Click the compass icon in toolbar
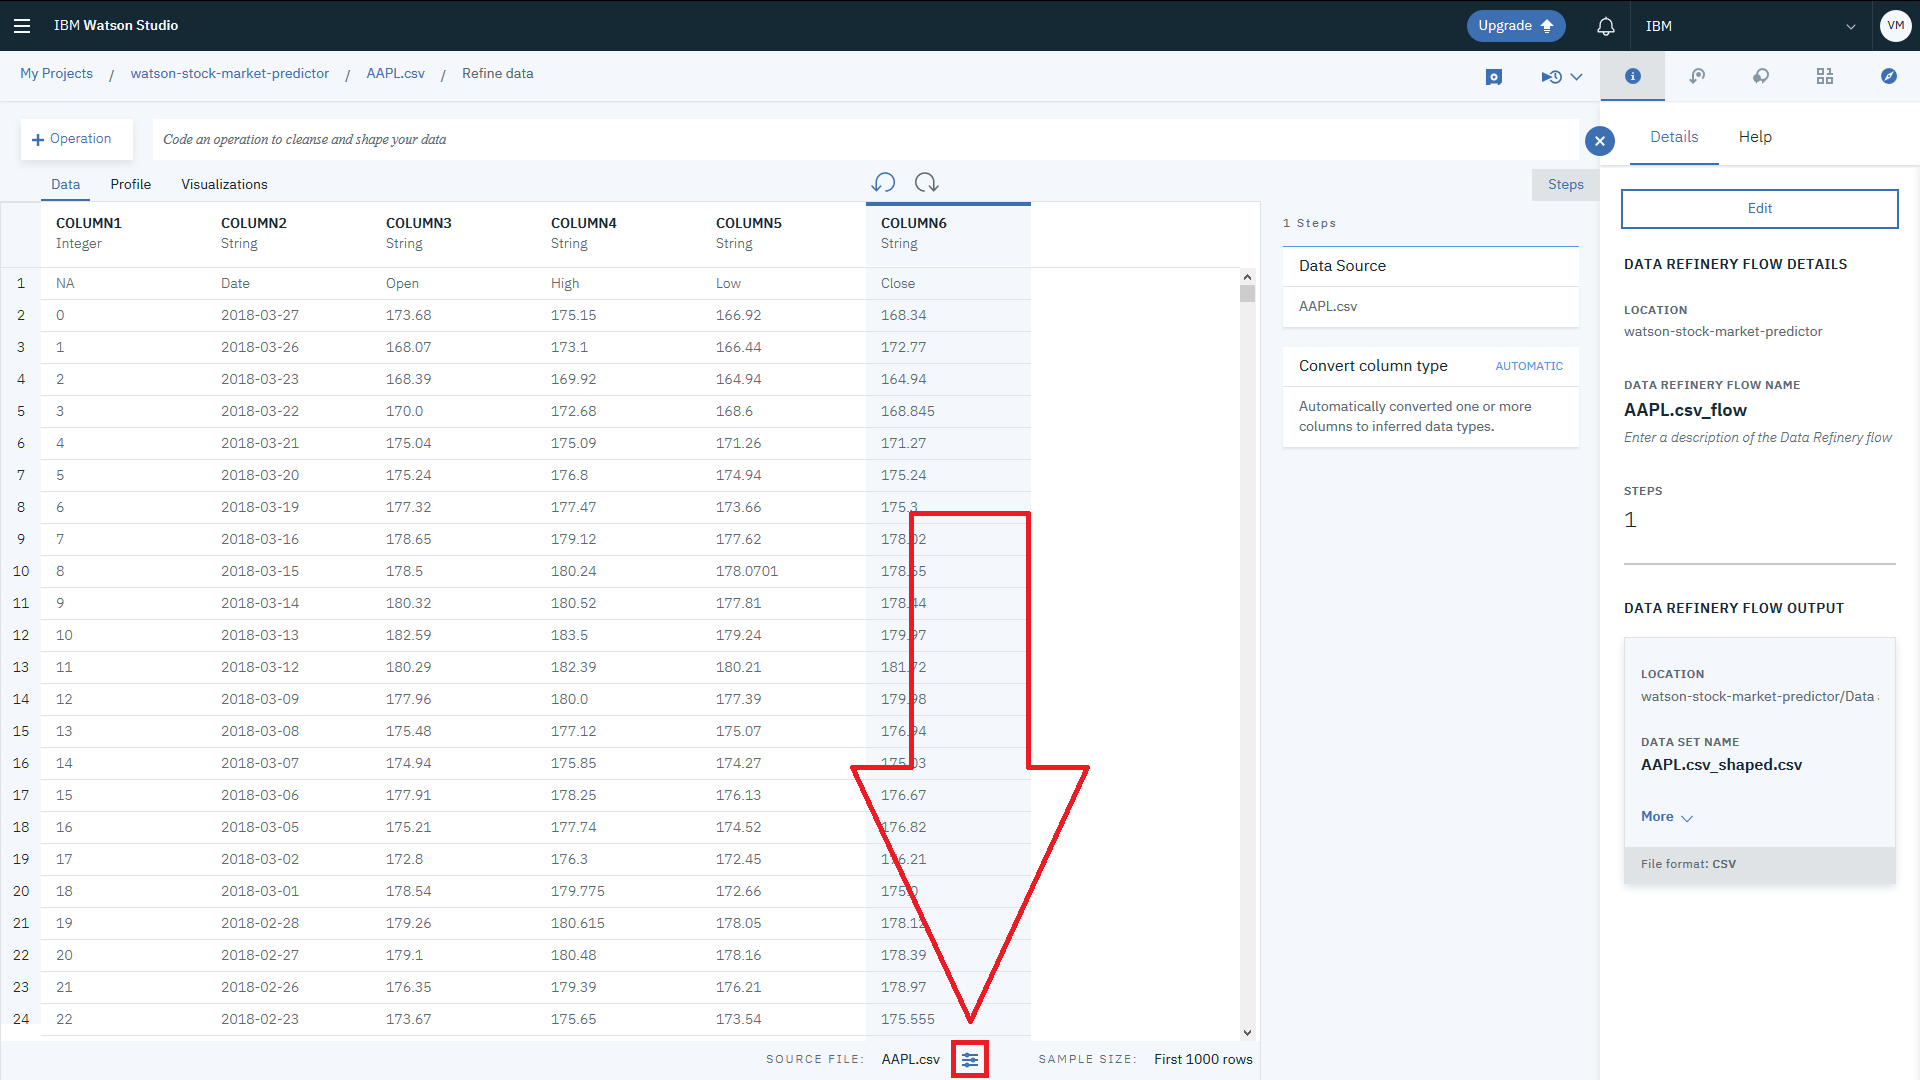The width and height of the screenshot is (1920, 1080). point(1888,77)
